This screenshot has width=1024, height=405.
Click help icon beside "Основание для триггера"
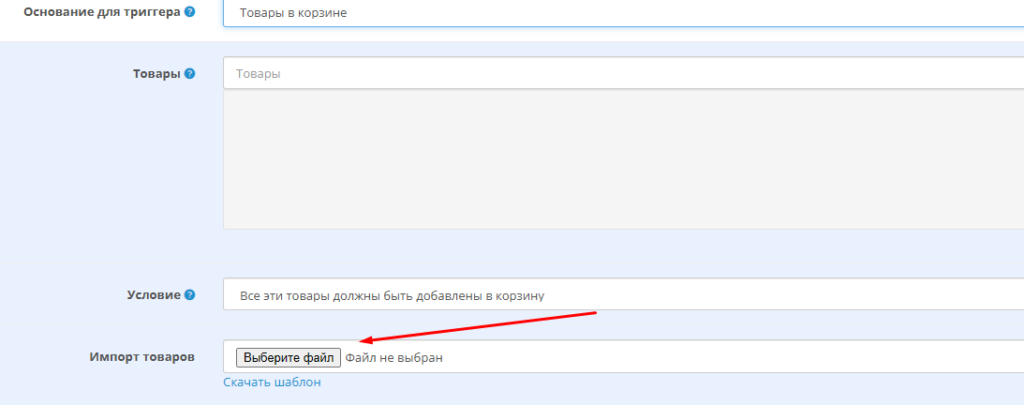(x=190, y=12)
